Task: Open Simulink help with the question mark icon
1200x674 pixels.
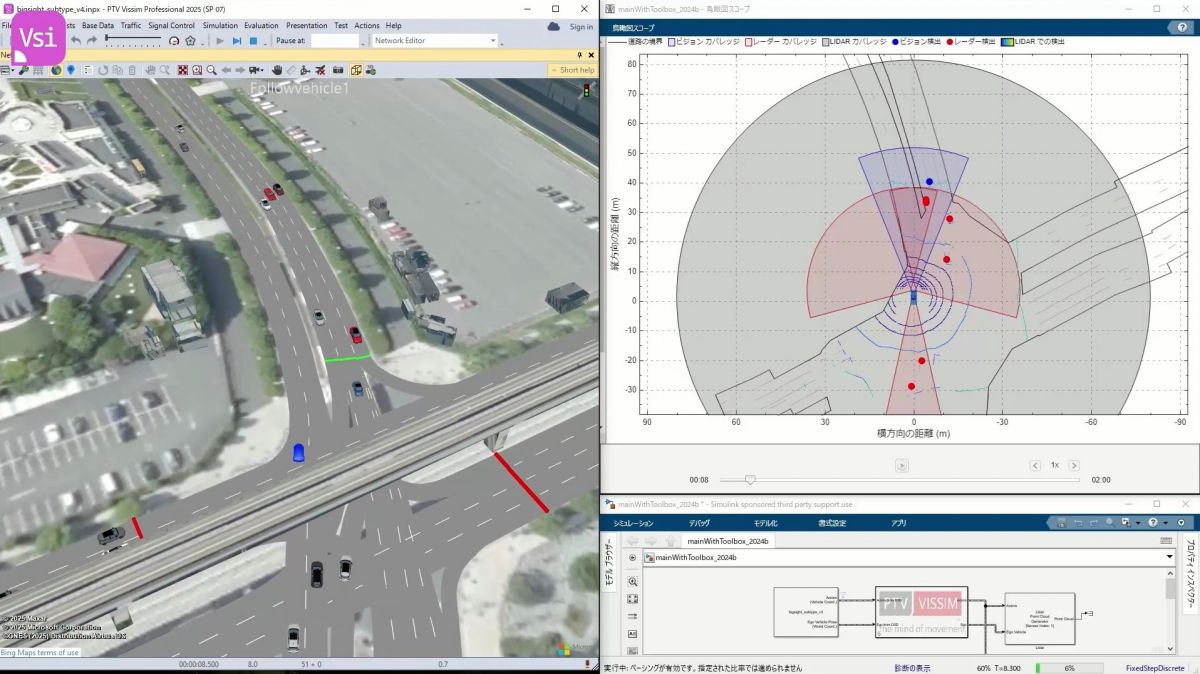Action: pos(1153,523)
